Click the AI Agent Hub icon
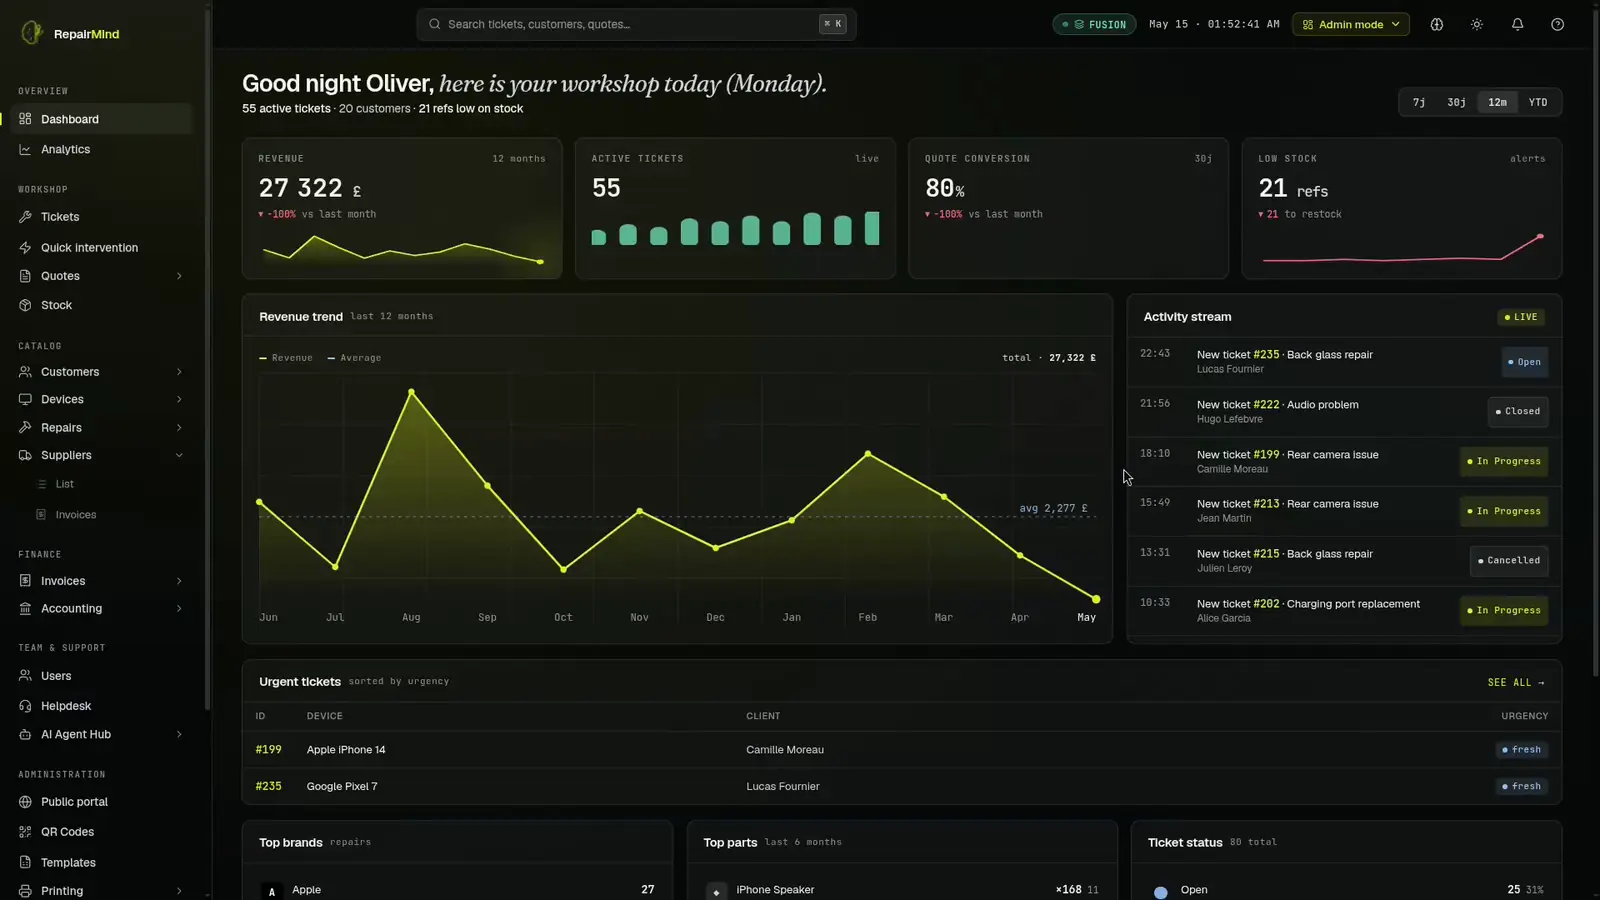This screenshot has width=1600, height=900. tap(25, 734)
